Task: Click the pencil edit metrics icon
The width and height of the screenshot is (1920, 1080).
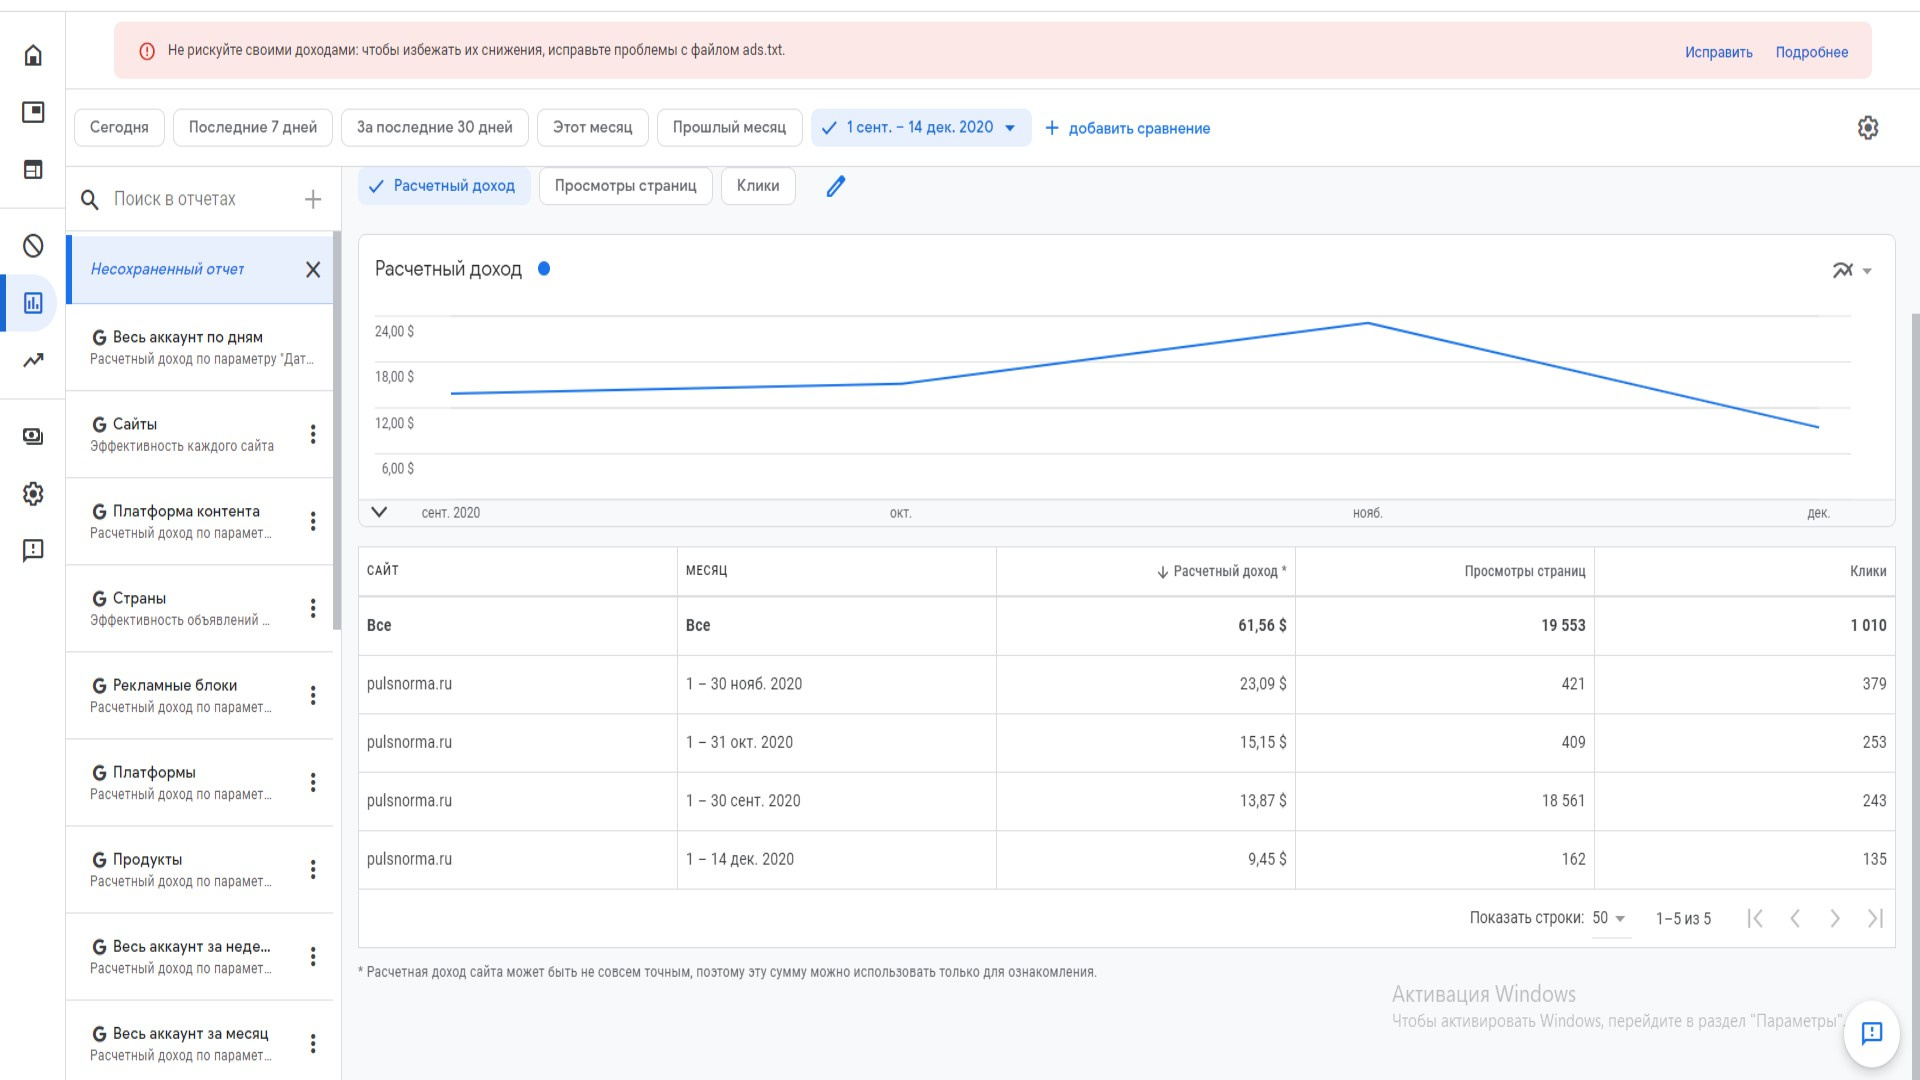Action: [836, 186]
